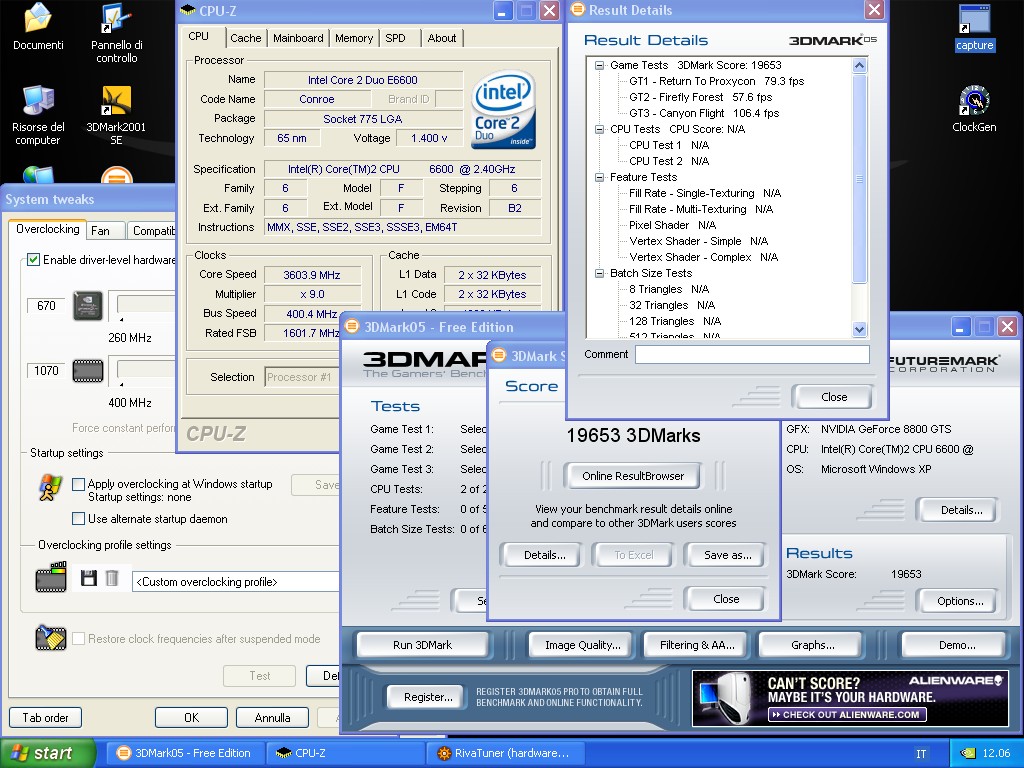Viewport: 1024px width, 768px height.
Task: Click Close in the Result Details window
Action: (x=833, y=397)
